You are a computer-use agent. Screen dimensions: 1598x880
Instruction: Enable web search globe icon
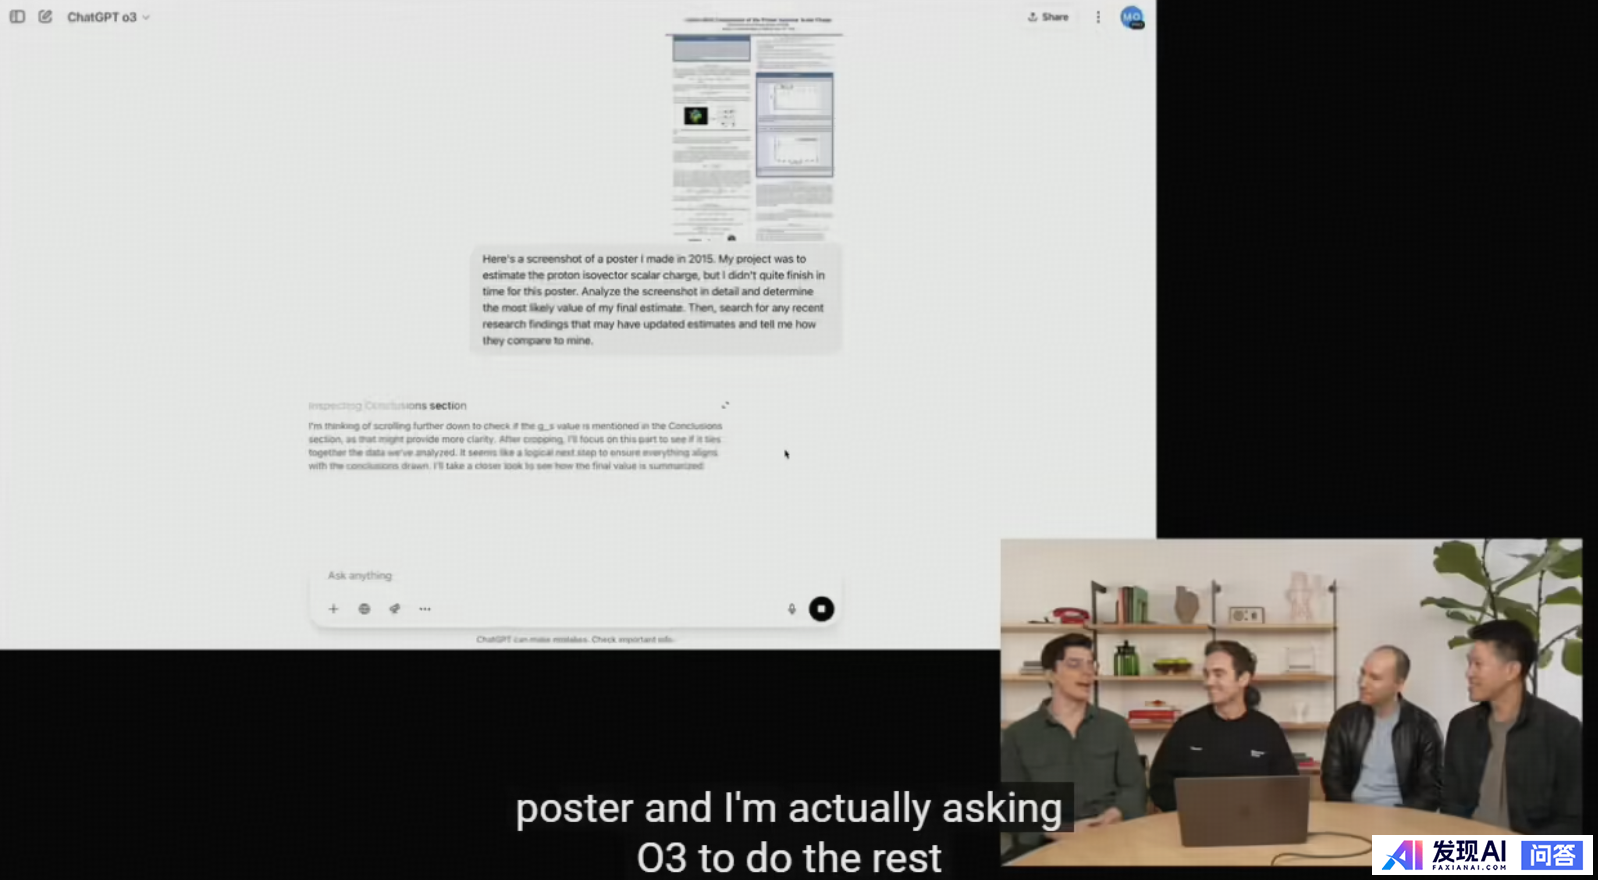(x=364, y=609)
